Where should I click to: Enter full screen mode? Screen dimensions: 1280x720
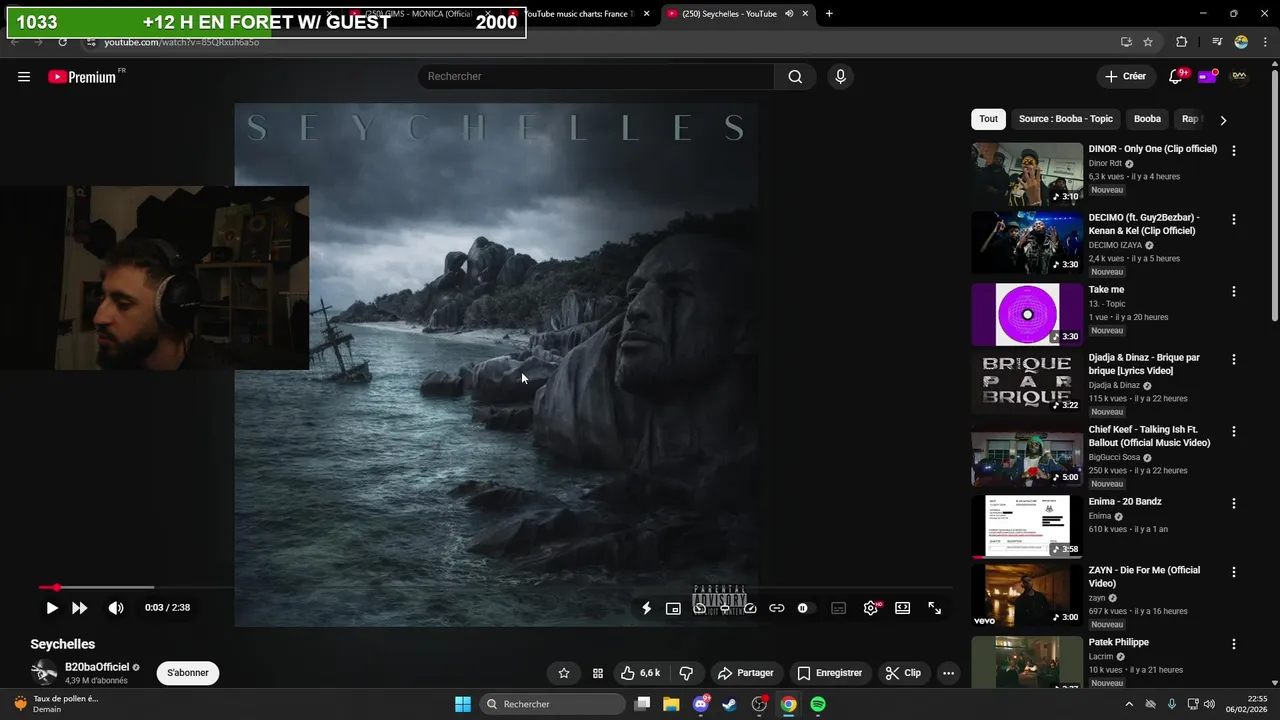click(935, 608)
